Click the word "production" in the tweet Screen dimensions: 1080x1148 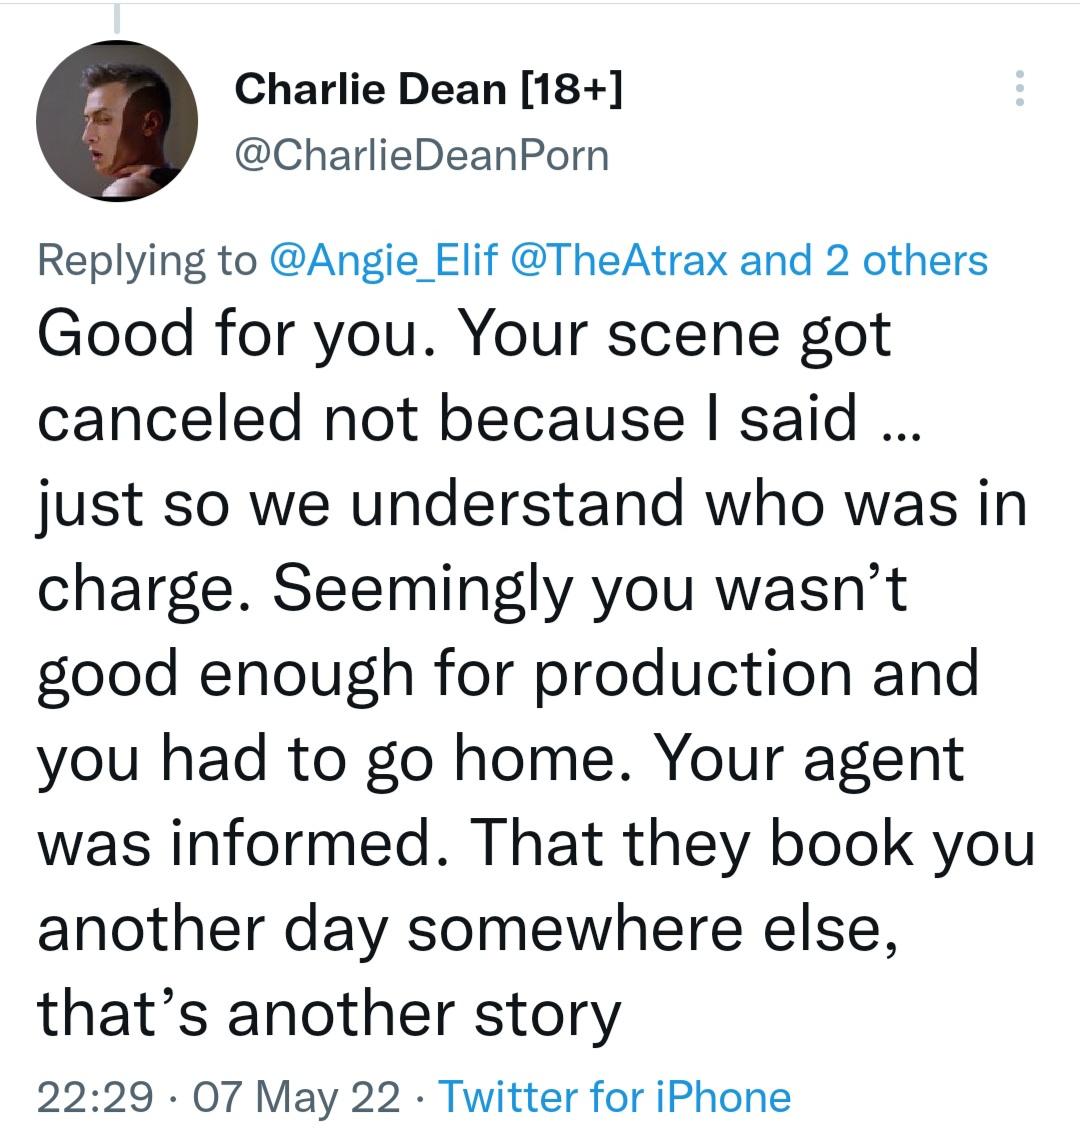click(692, 673)
